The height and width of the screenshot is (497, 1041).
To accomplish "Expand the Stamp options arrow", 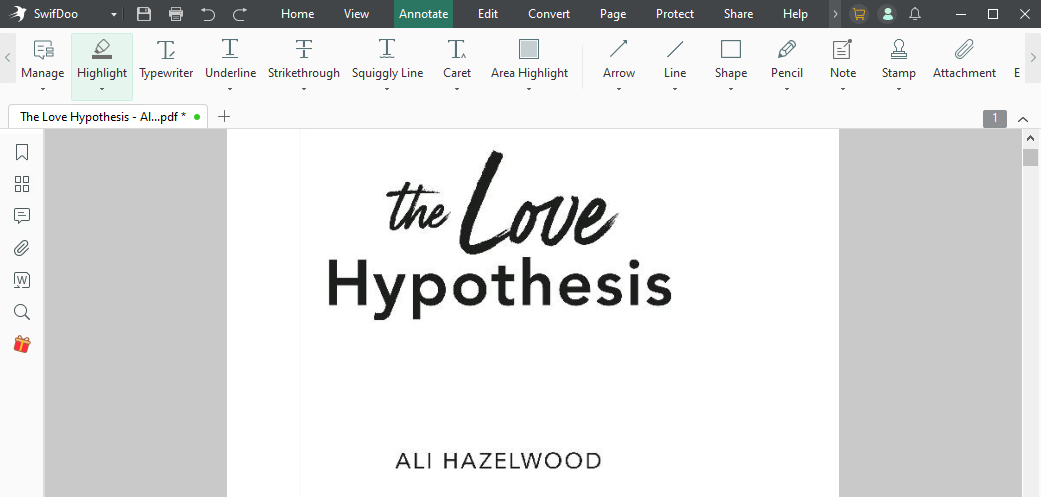I will click(x=898, y=89).
